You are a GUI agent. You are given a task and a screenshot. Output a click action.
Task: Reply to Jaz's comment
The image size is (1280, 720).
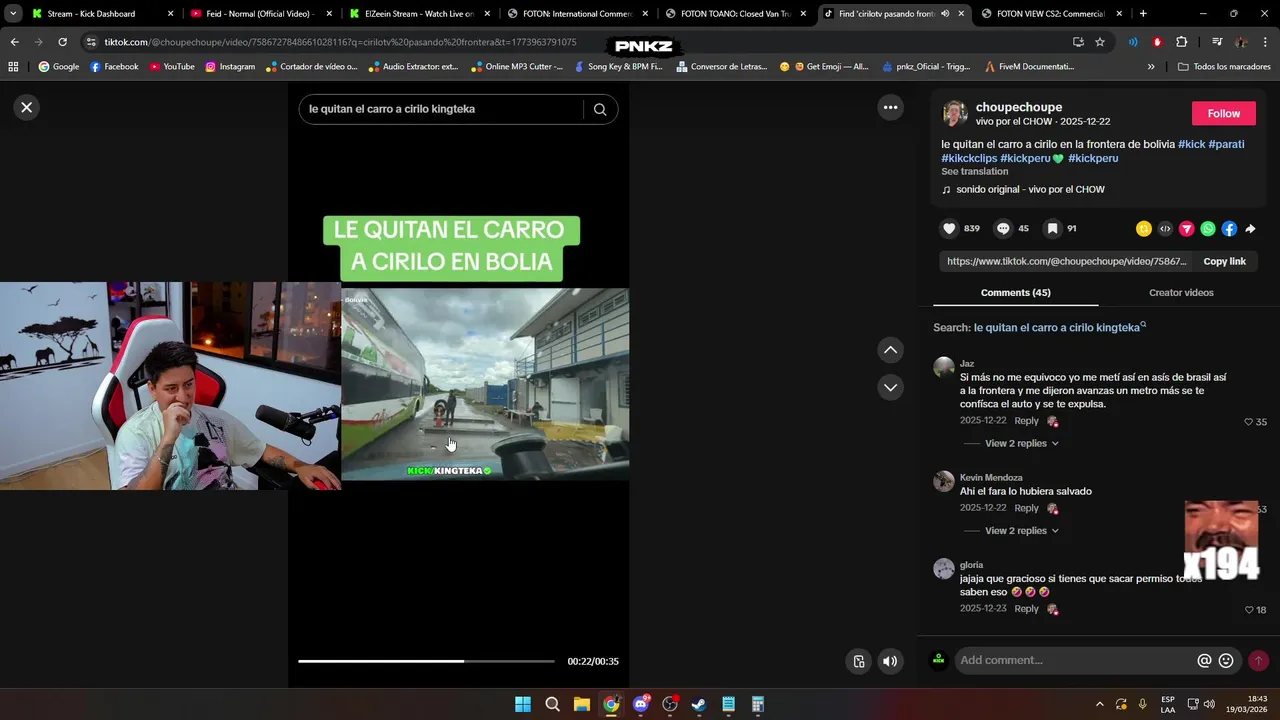pyautogui.click(x=1026, y=421)
